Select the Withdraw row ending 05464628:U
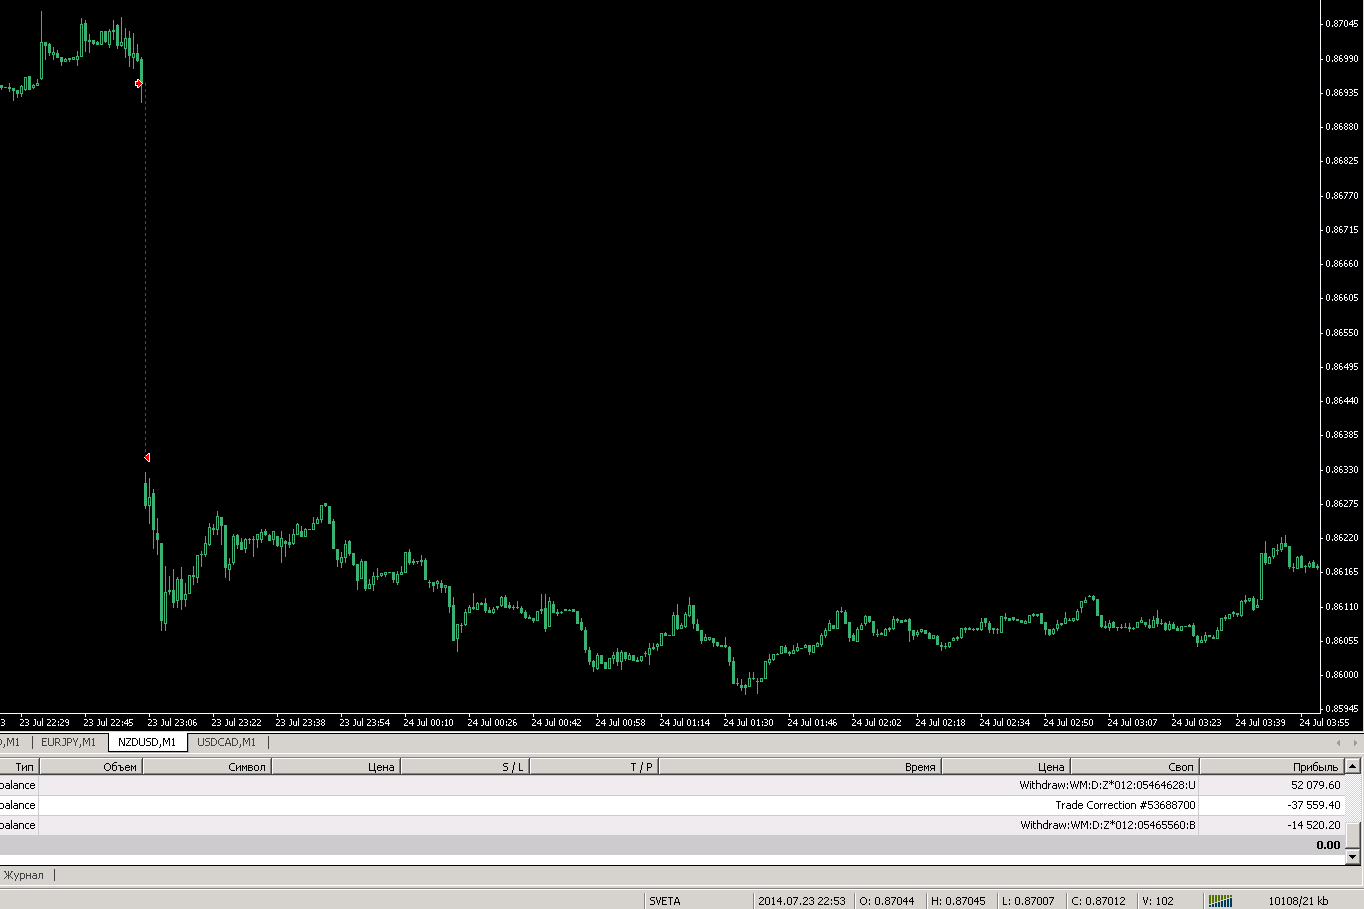Image resolution: width=1364 pixels, height=909 pixels. (672, 785)
